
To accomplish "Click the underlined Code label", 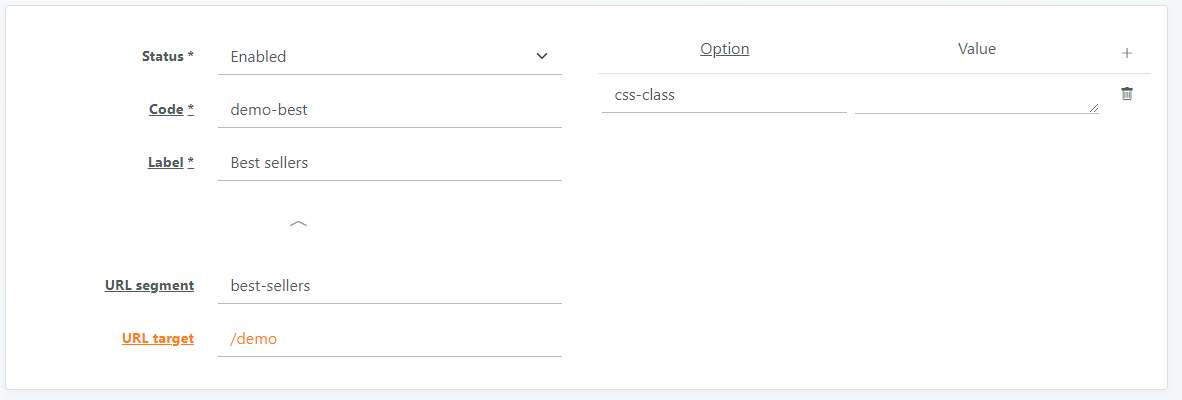I will pyautogui.click(x=166, y=110).
